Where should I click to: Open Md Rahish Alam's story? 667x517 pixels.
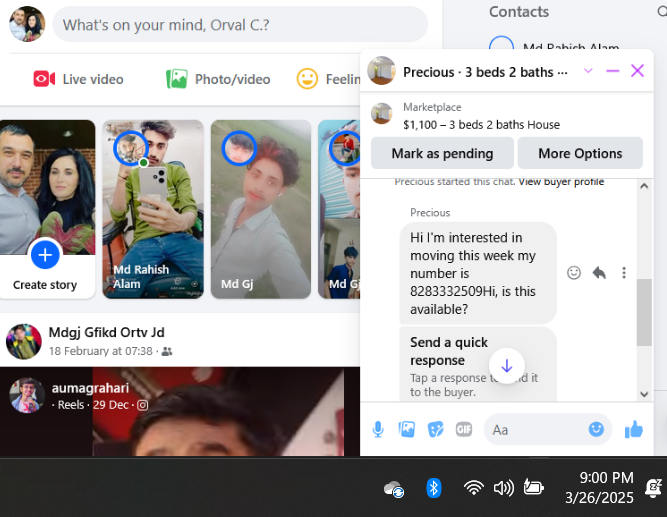[x=153, y=209]
